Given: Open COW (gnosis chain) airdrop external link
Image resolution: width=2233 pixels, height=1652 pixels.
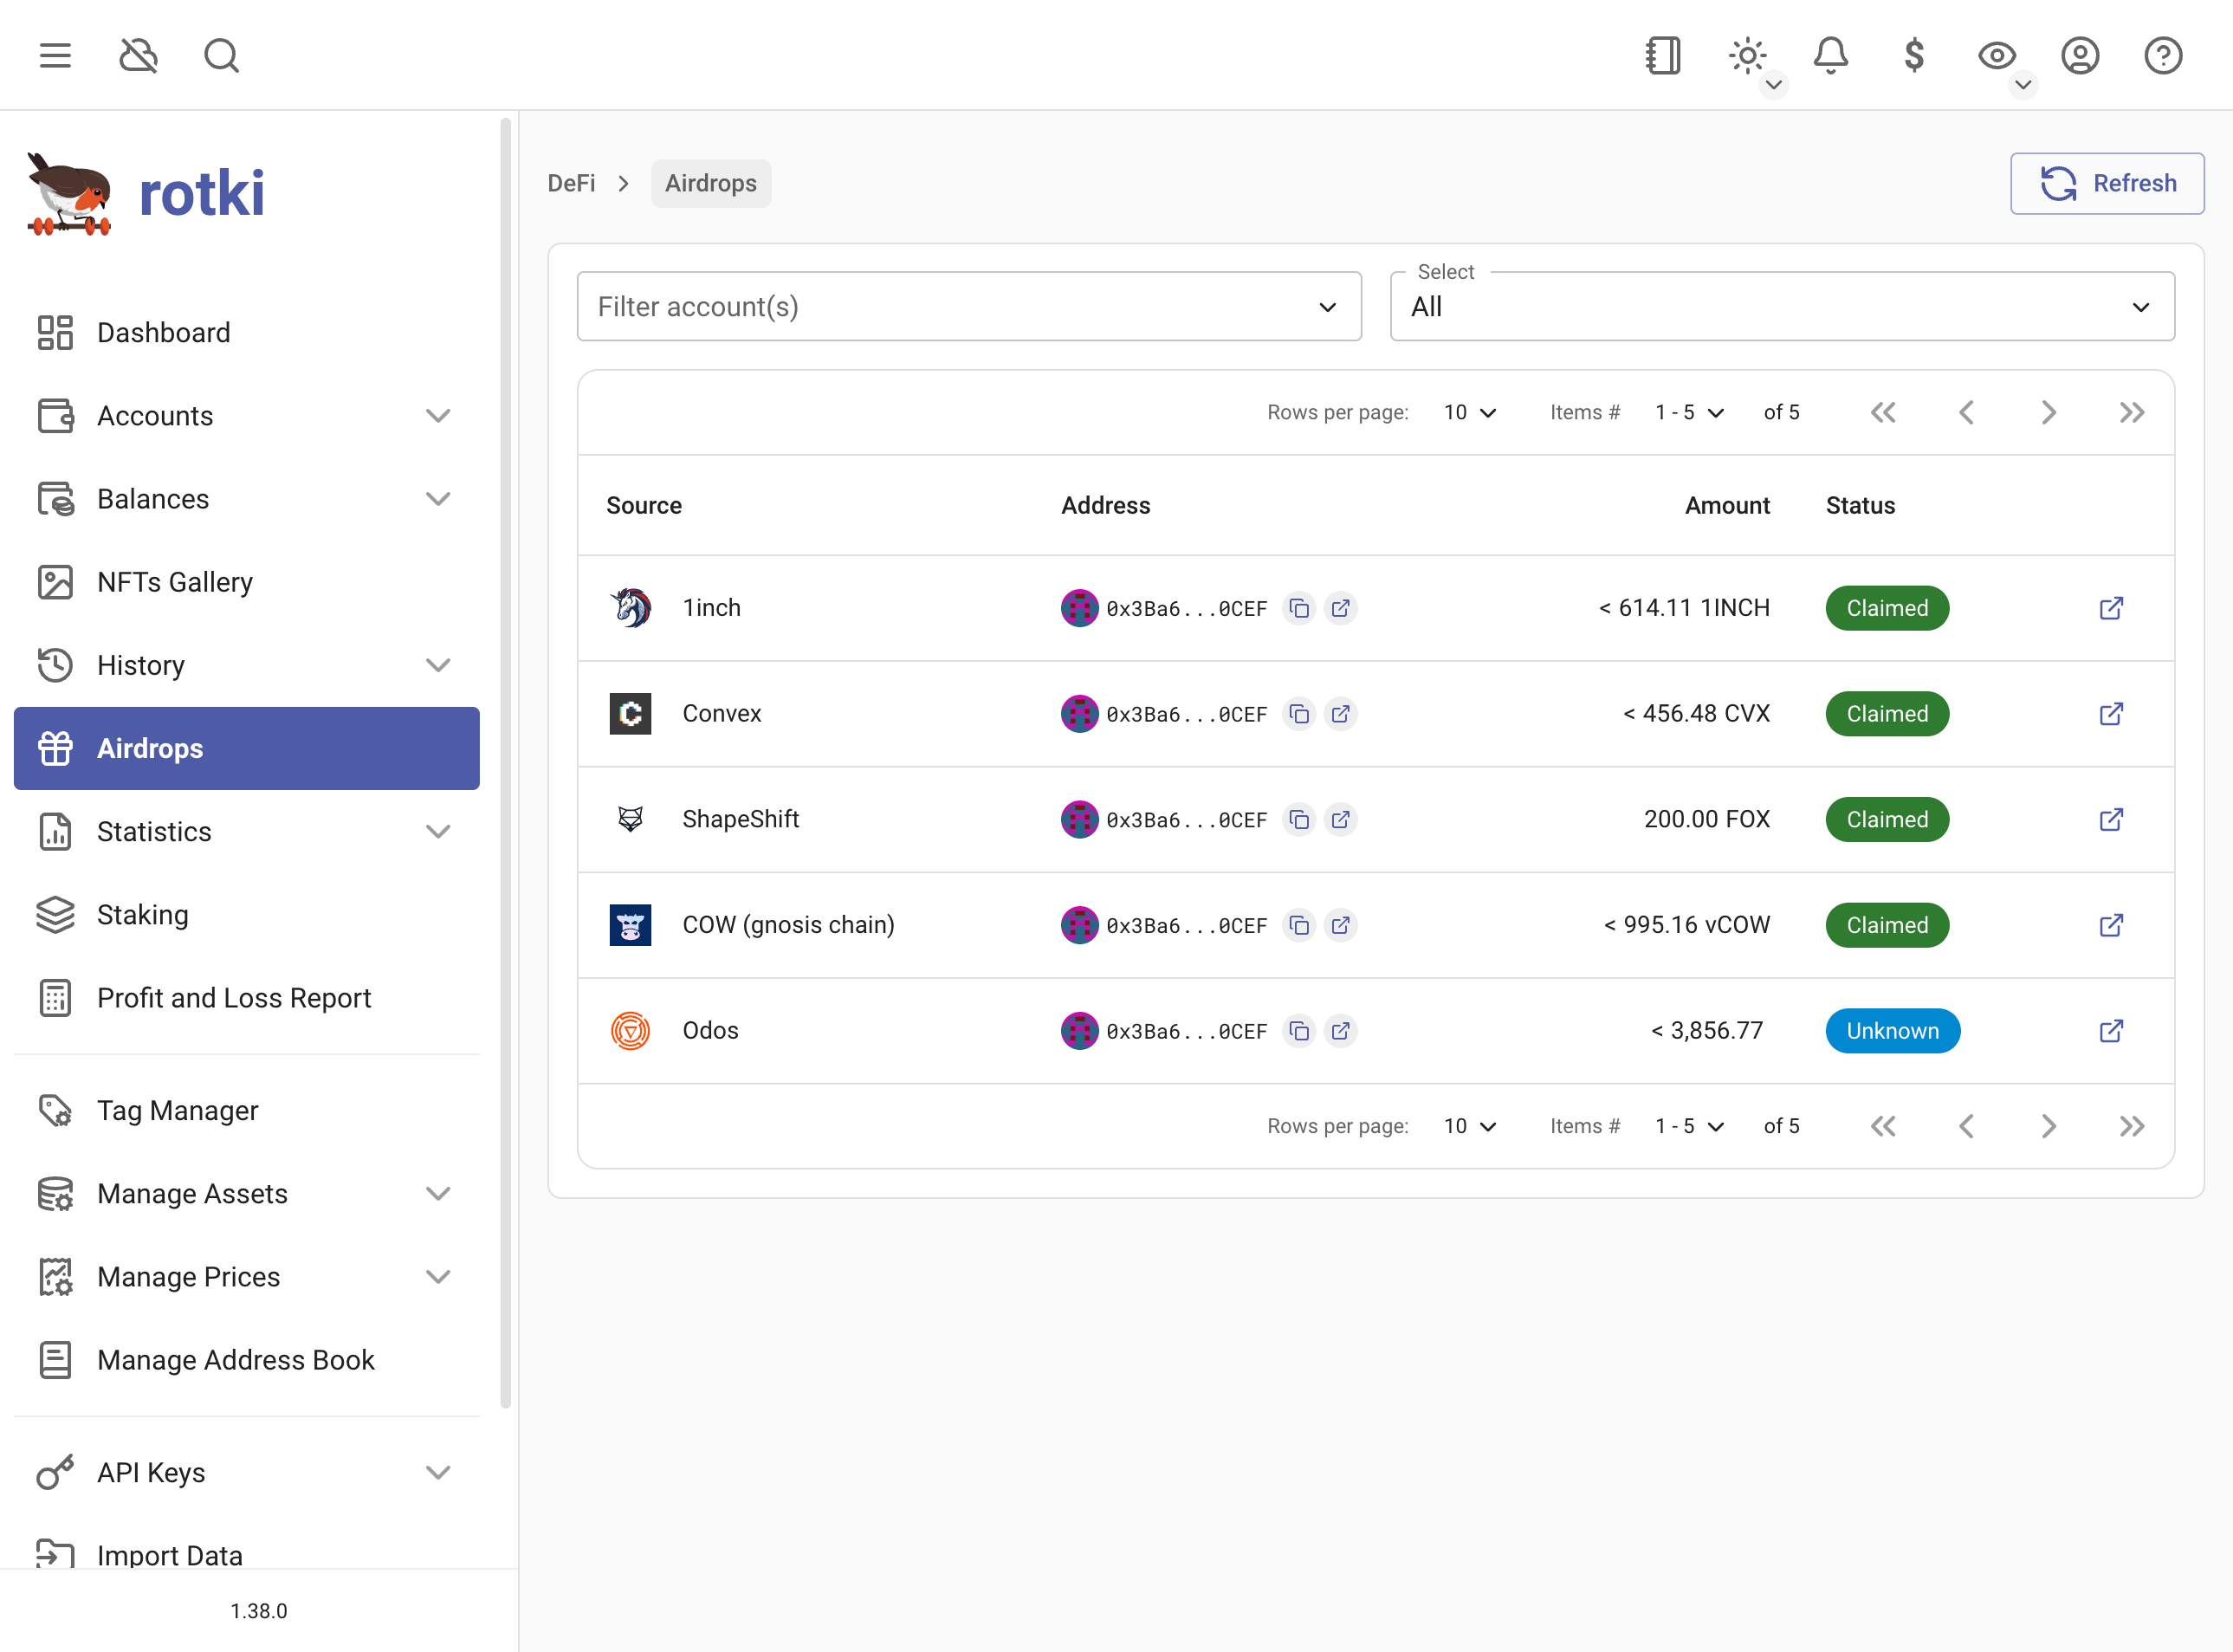Looking at the screenshot, I should (x=2111, y=925).
